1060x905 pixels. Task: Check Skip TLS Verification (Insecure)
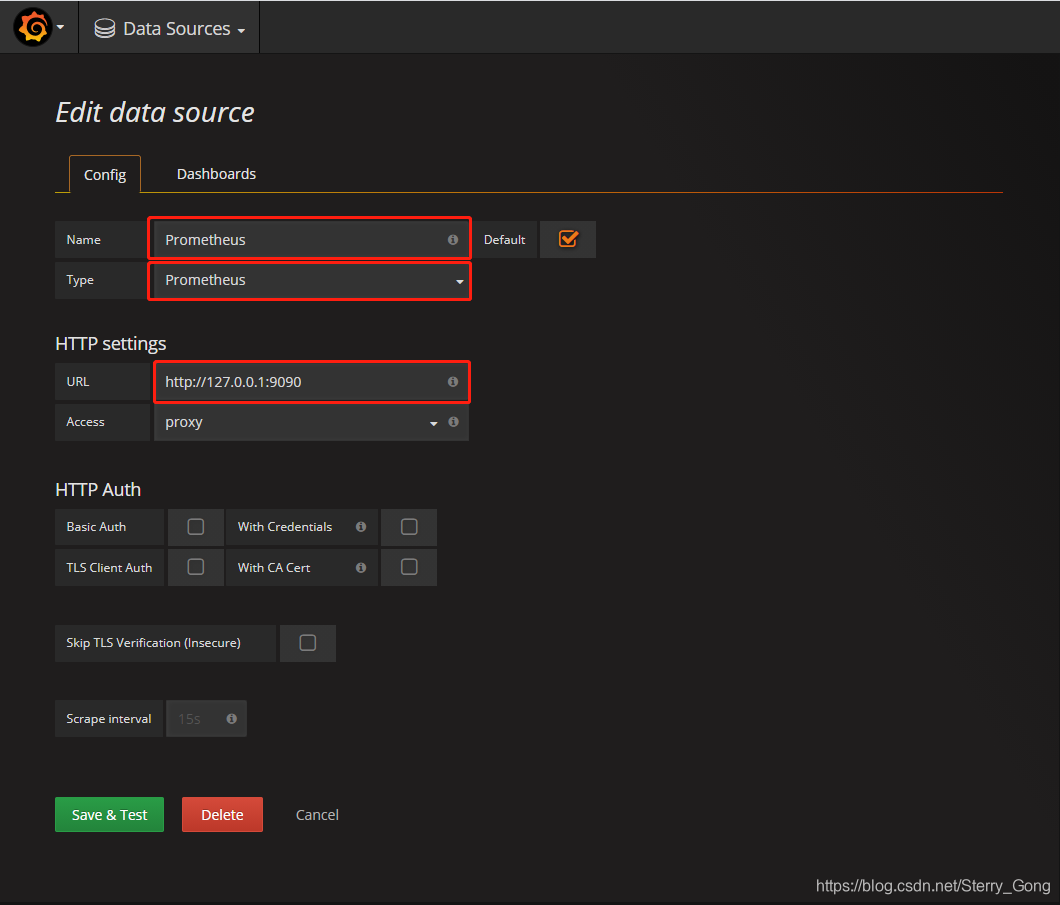click(x=308, y=643)
